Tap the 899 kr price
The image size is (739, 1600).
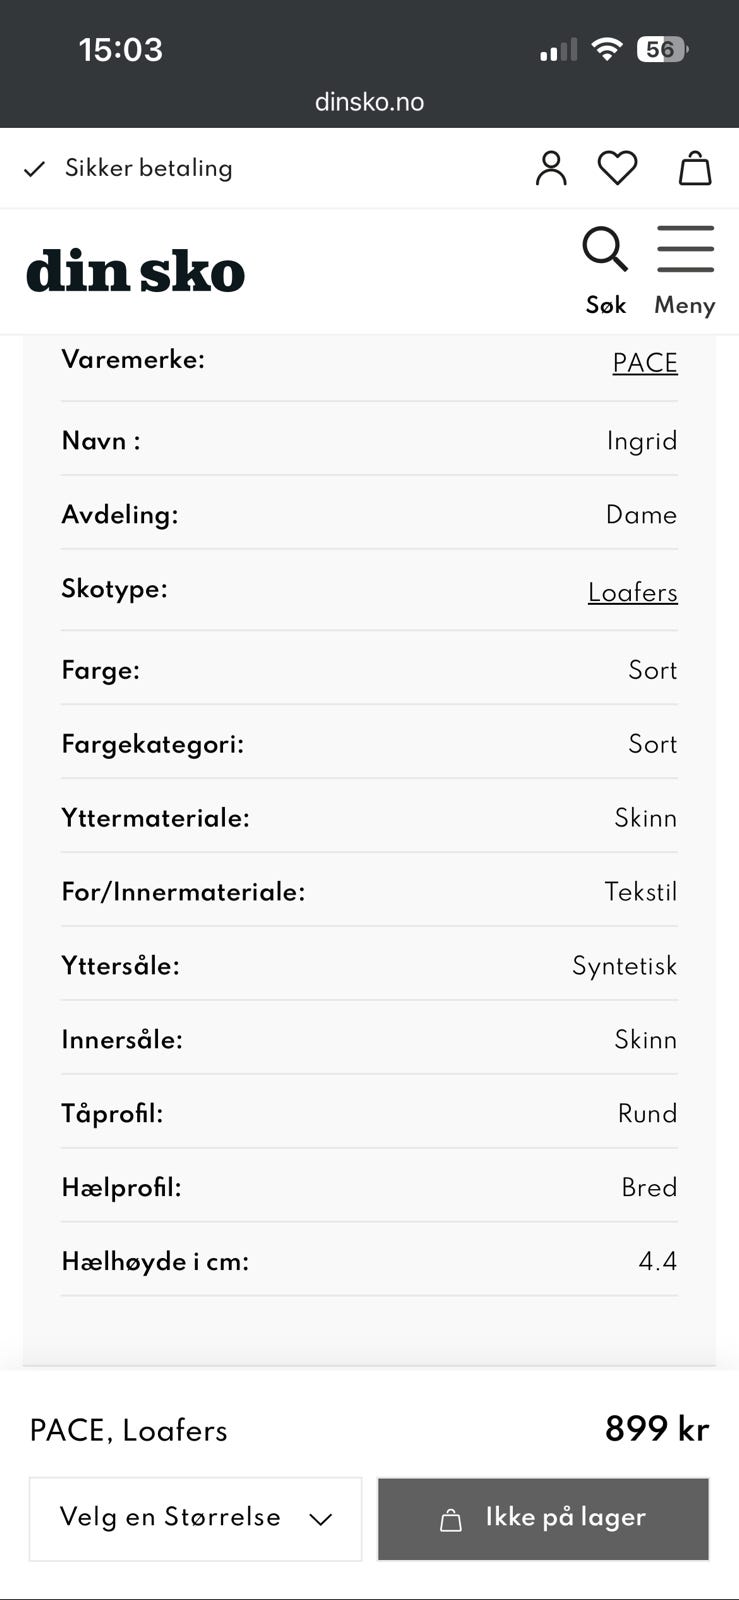click(x=656, y=1429)
